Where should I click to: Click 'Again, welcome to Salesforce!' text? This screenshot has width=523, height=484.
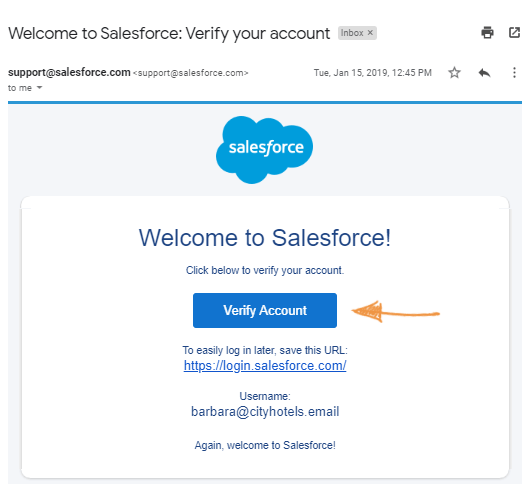265,445
